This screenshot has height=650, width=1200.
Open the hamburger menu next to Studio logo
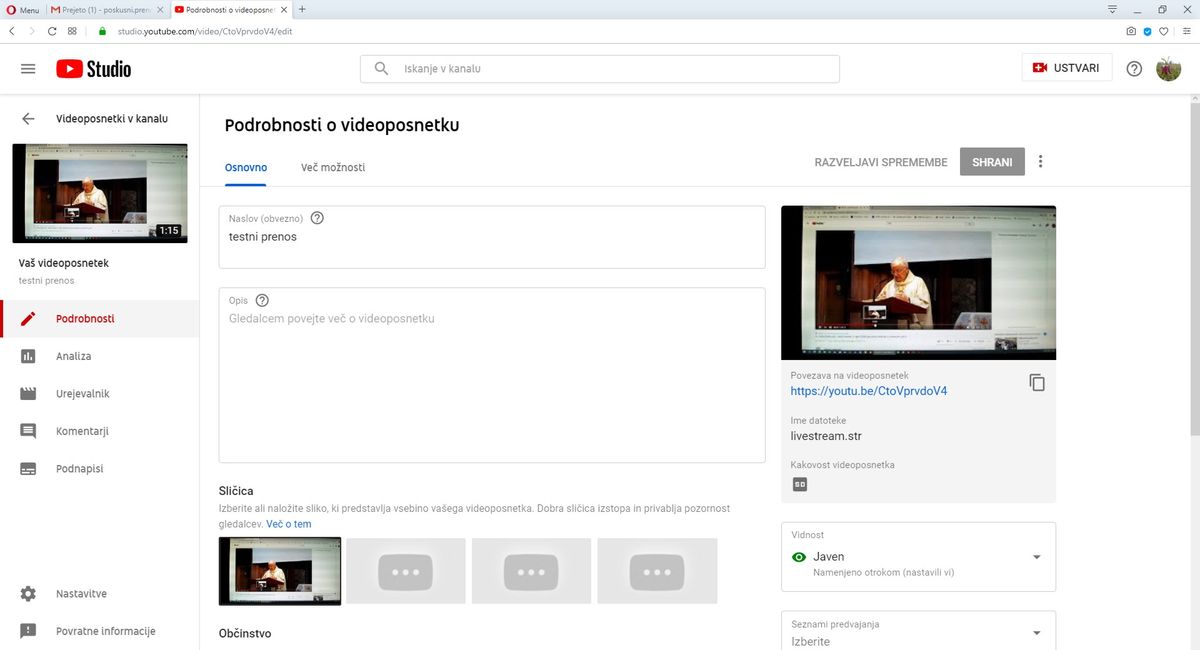[28, 69]
